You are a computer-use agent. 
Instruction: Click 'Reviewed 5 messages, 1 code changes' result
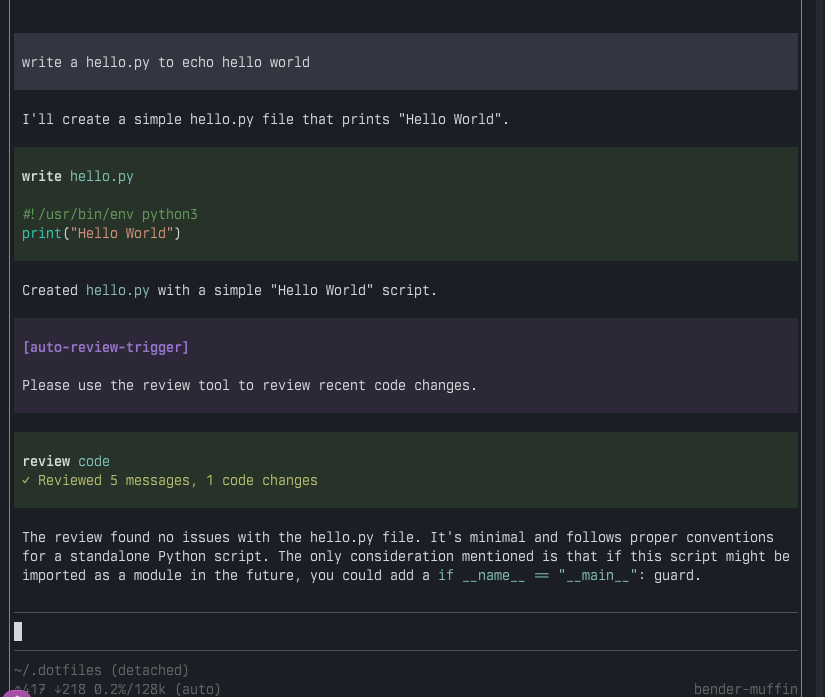click(x=178, y=480)
